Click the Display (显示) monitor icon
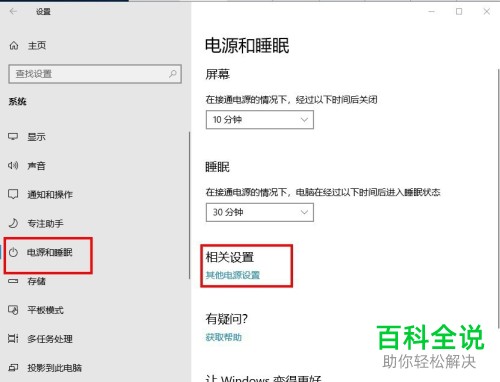 point(13,137)
